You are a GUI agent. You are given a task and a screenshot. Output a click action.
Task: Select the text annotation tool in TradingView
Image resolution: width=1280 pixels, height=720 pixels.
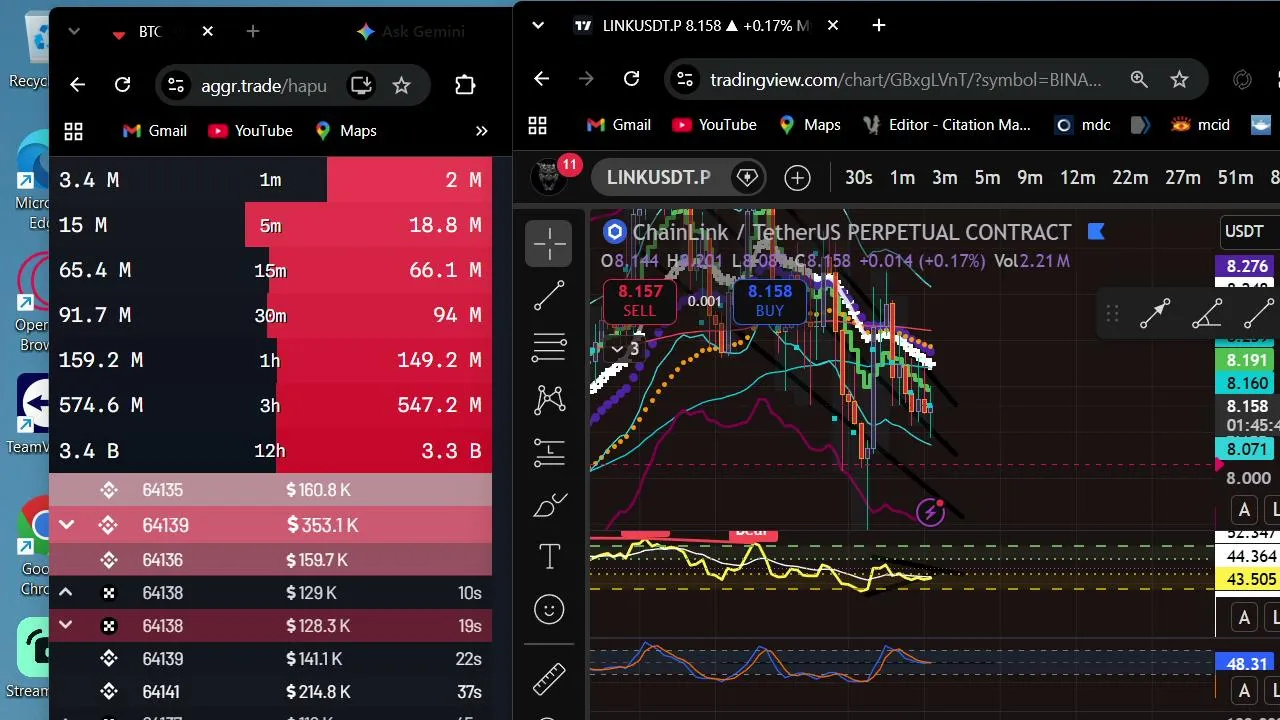(x=549, y=557)
